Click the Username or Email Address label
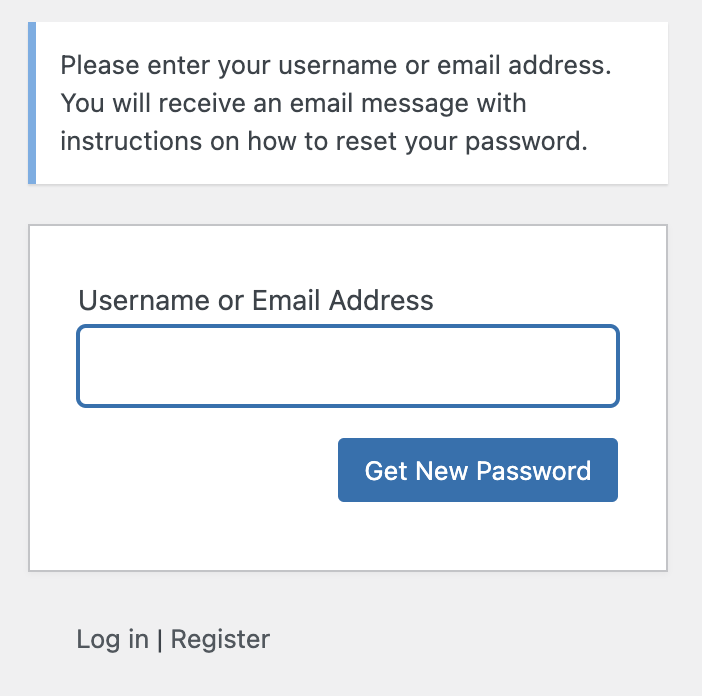Image resolution: width=702 pixels, height=696 pixels. coord(256,300)
